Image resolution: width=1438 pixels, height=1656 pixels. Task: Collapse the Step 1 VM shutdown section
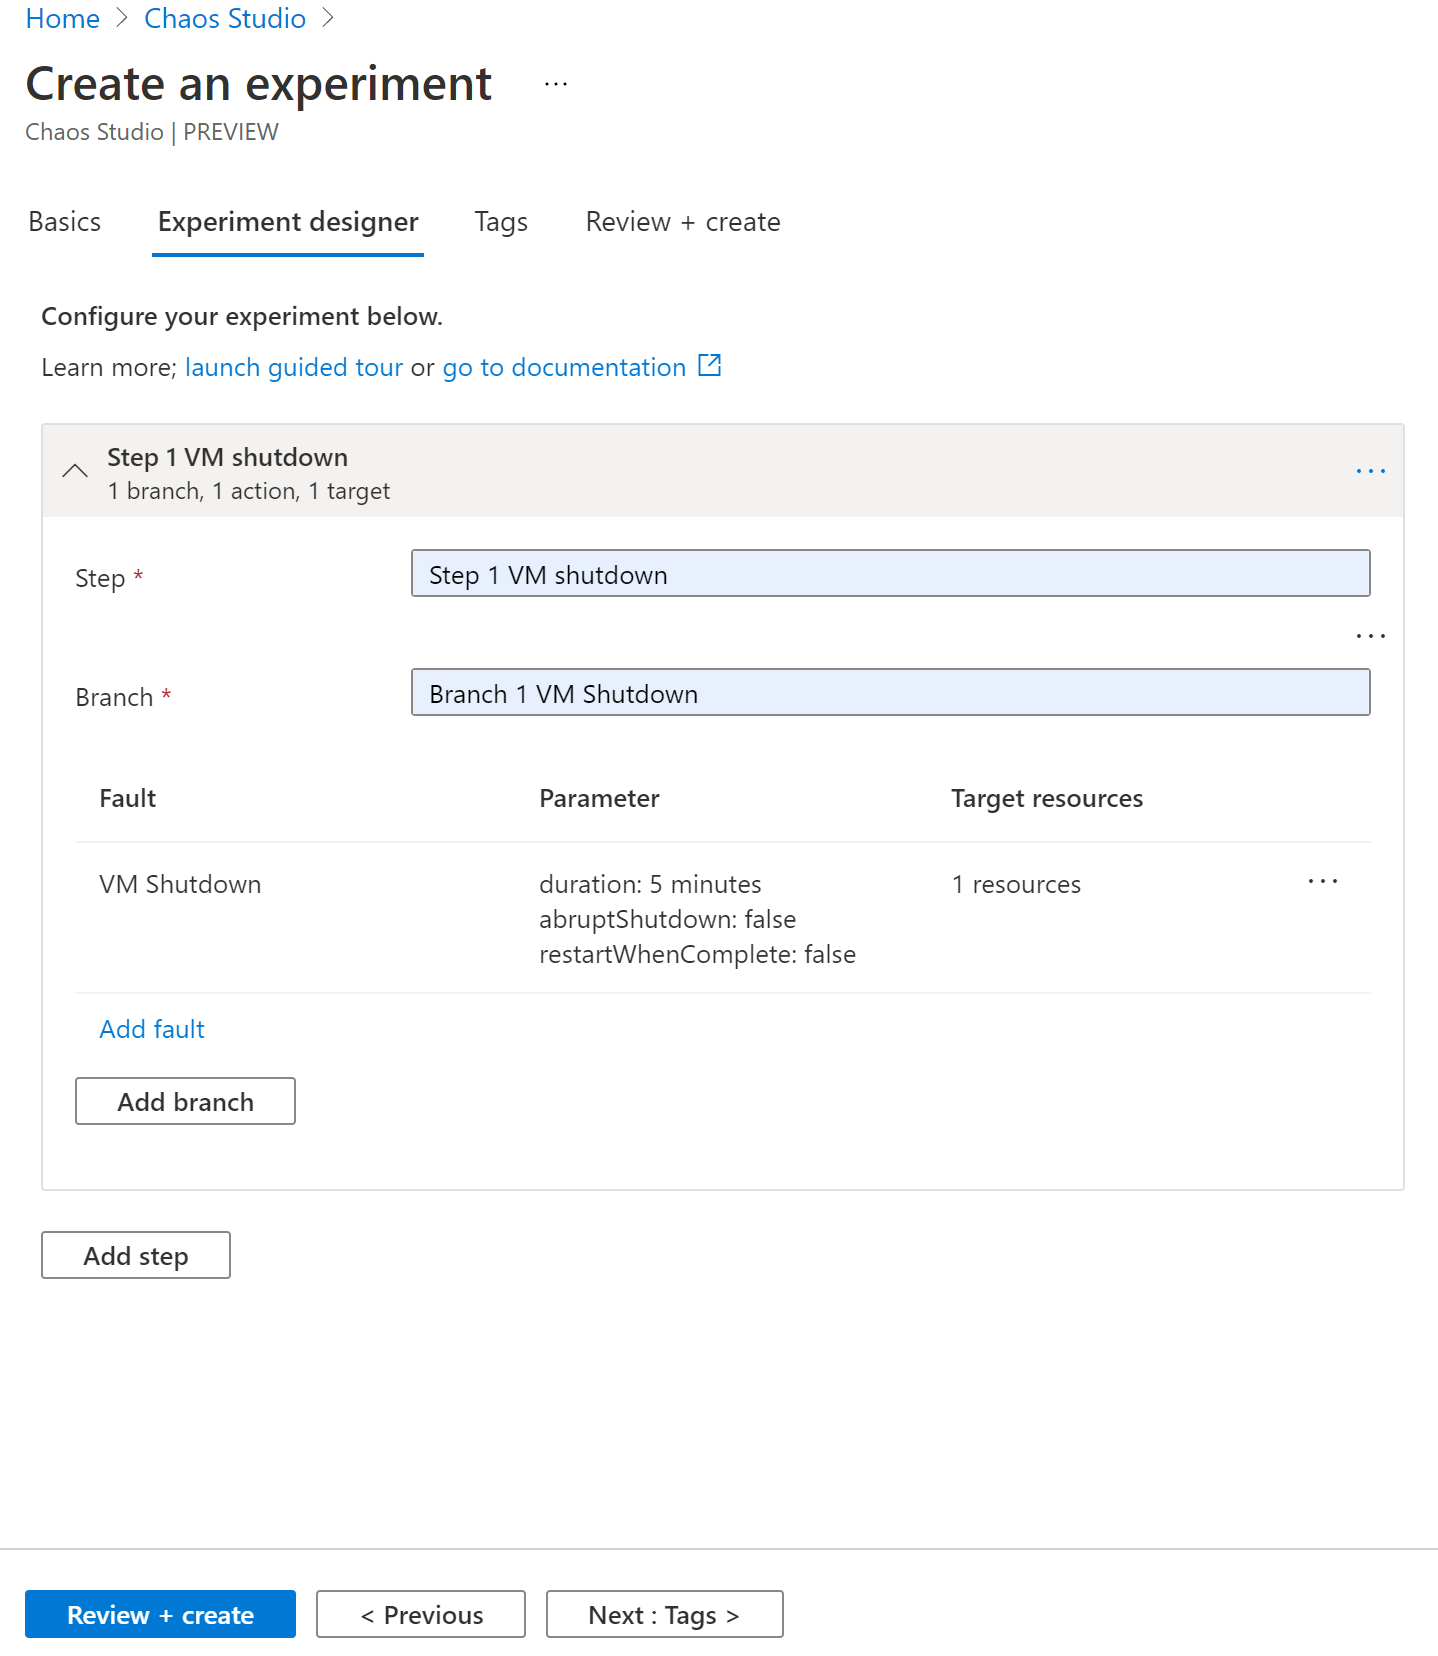pos(75,471)
